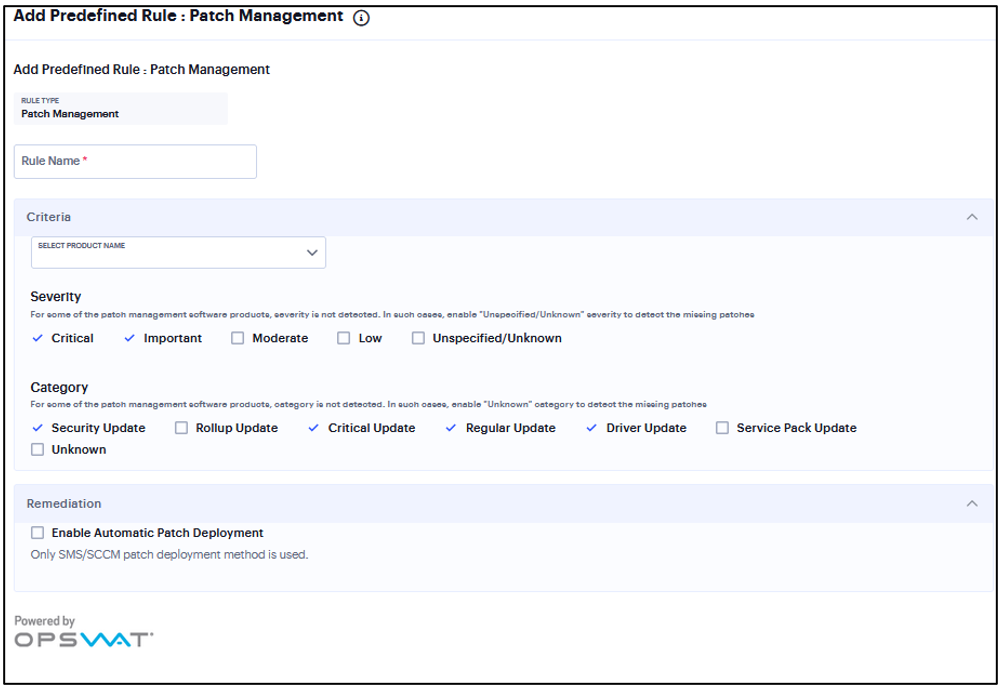Disable the Important severity checkbox
999x688 pixels.
point(128,338)
